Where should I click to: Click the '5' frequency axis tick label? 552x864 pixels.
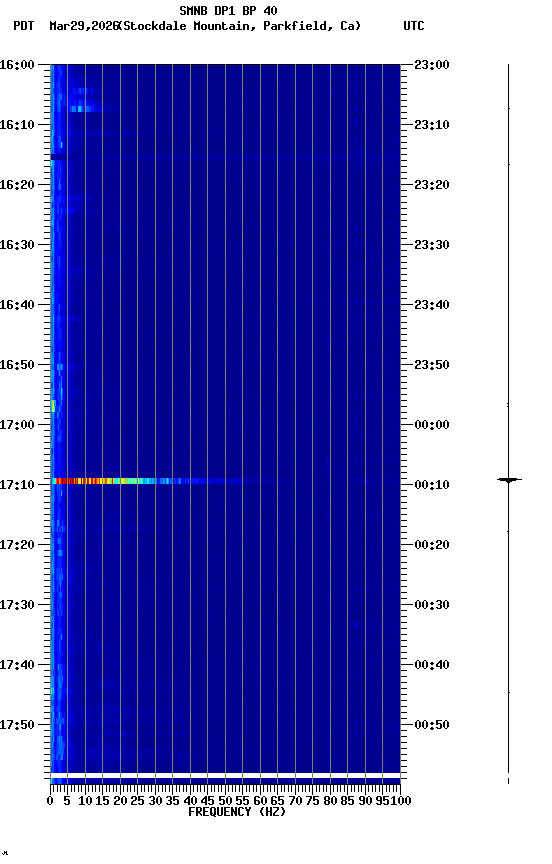click(67, 801)
